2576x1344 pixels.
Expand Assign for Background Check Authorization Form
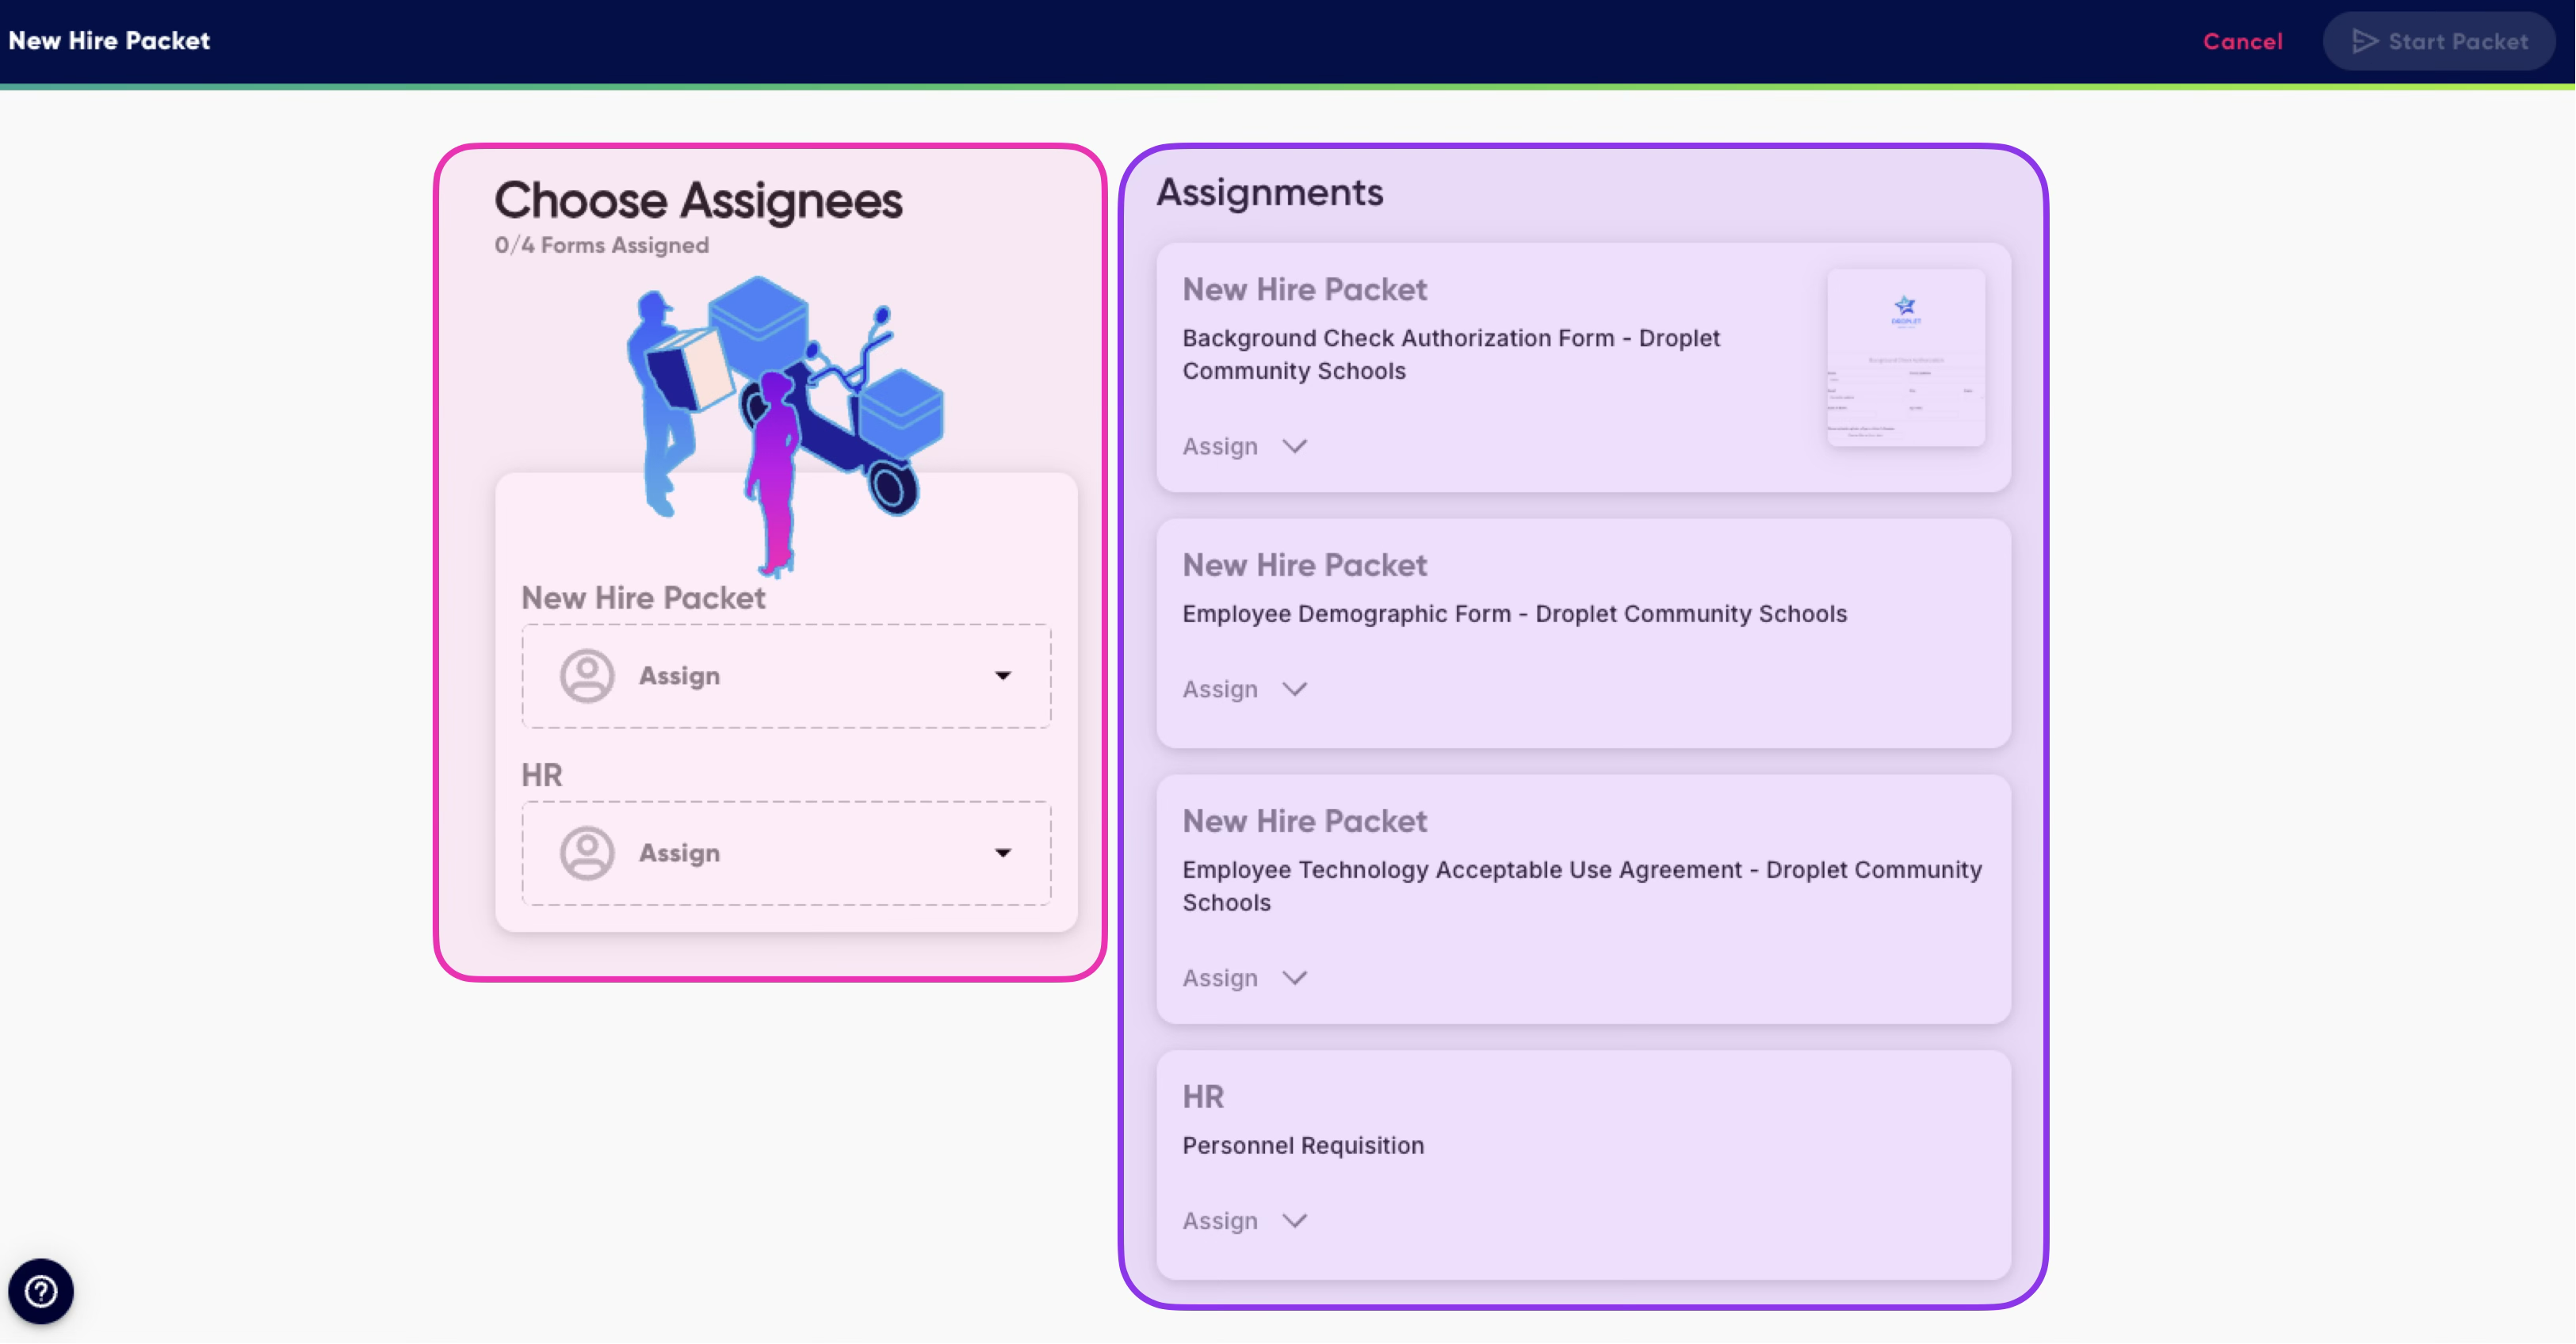pos(1220,446)
